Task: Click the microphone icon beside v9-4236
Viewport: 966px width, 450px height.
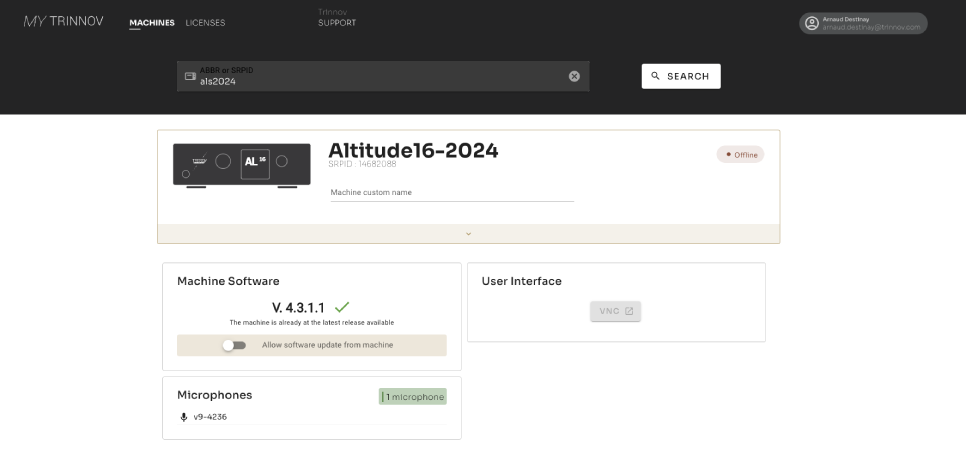Action: (x=183, y=417)
